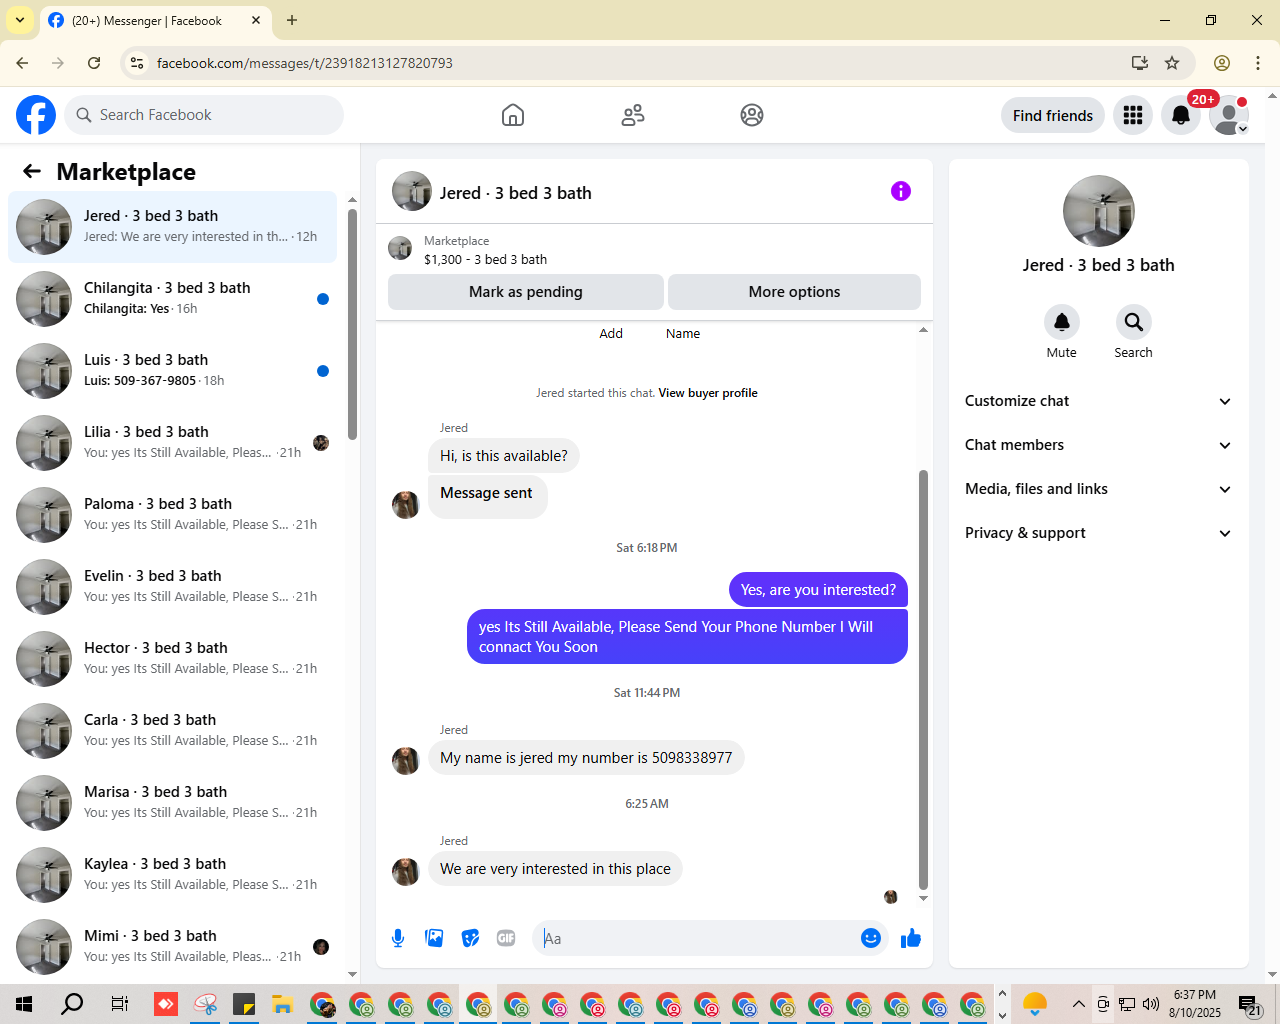1280x1024 pixels.
Task: Go back using the Marketplace arrow
Action: 32,172
